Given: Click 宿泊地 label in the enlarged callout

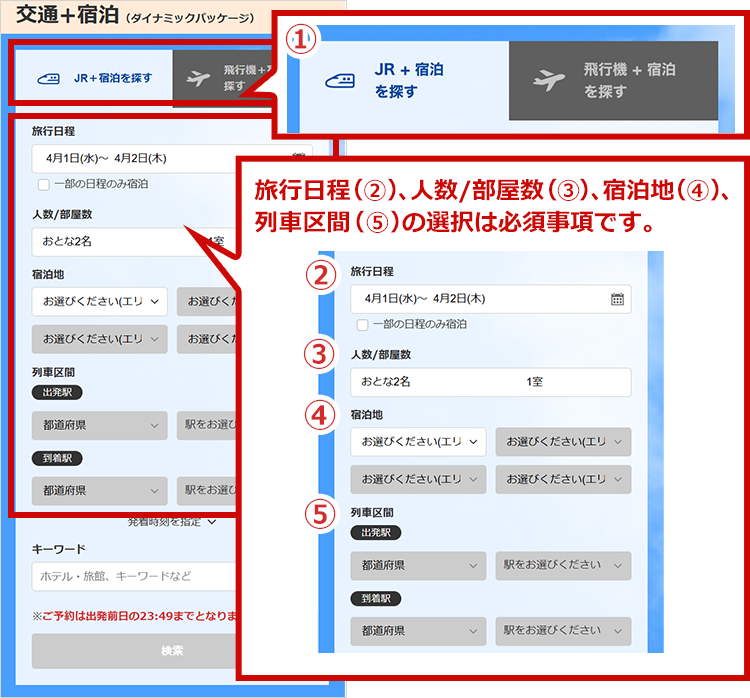Looking at the screenshot, I should 367,415.
